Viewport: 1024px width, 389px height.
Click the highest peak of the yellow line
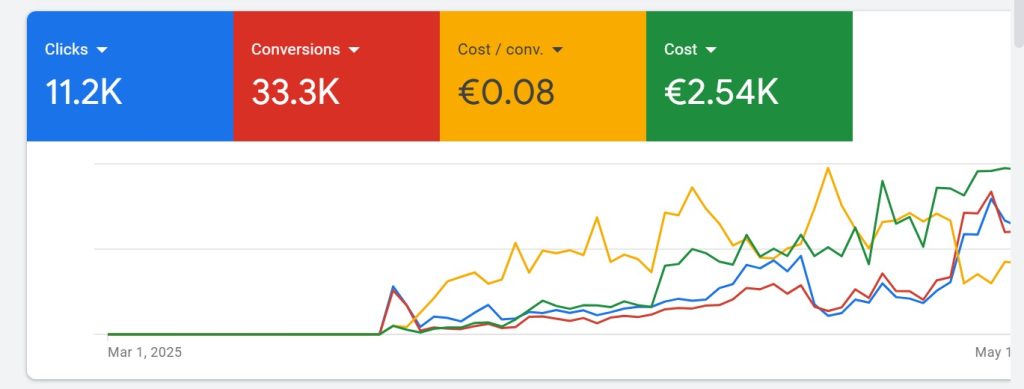pyautogui.click(x=828, y=168)
